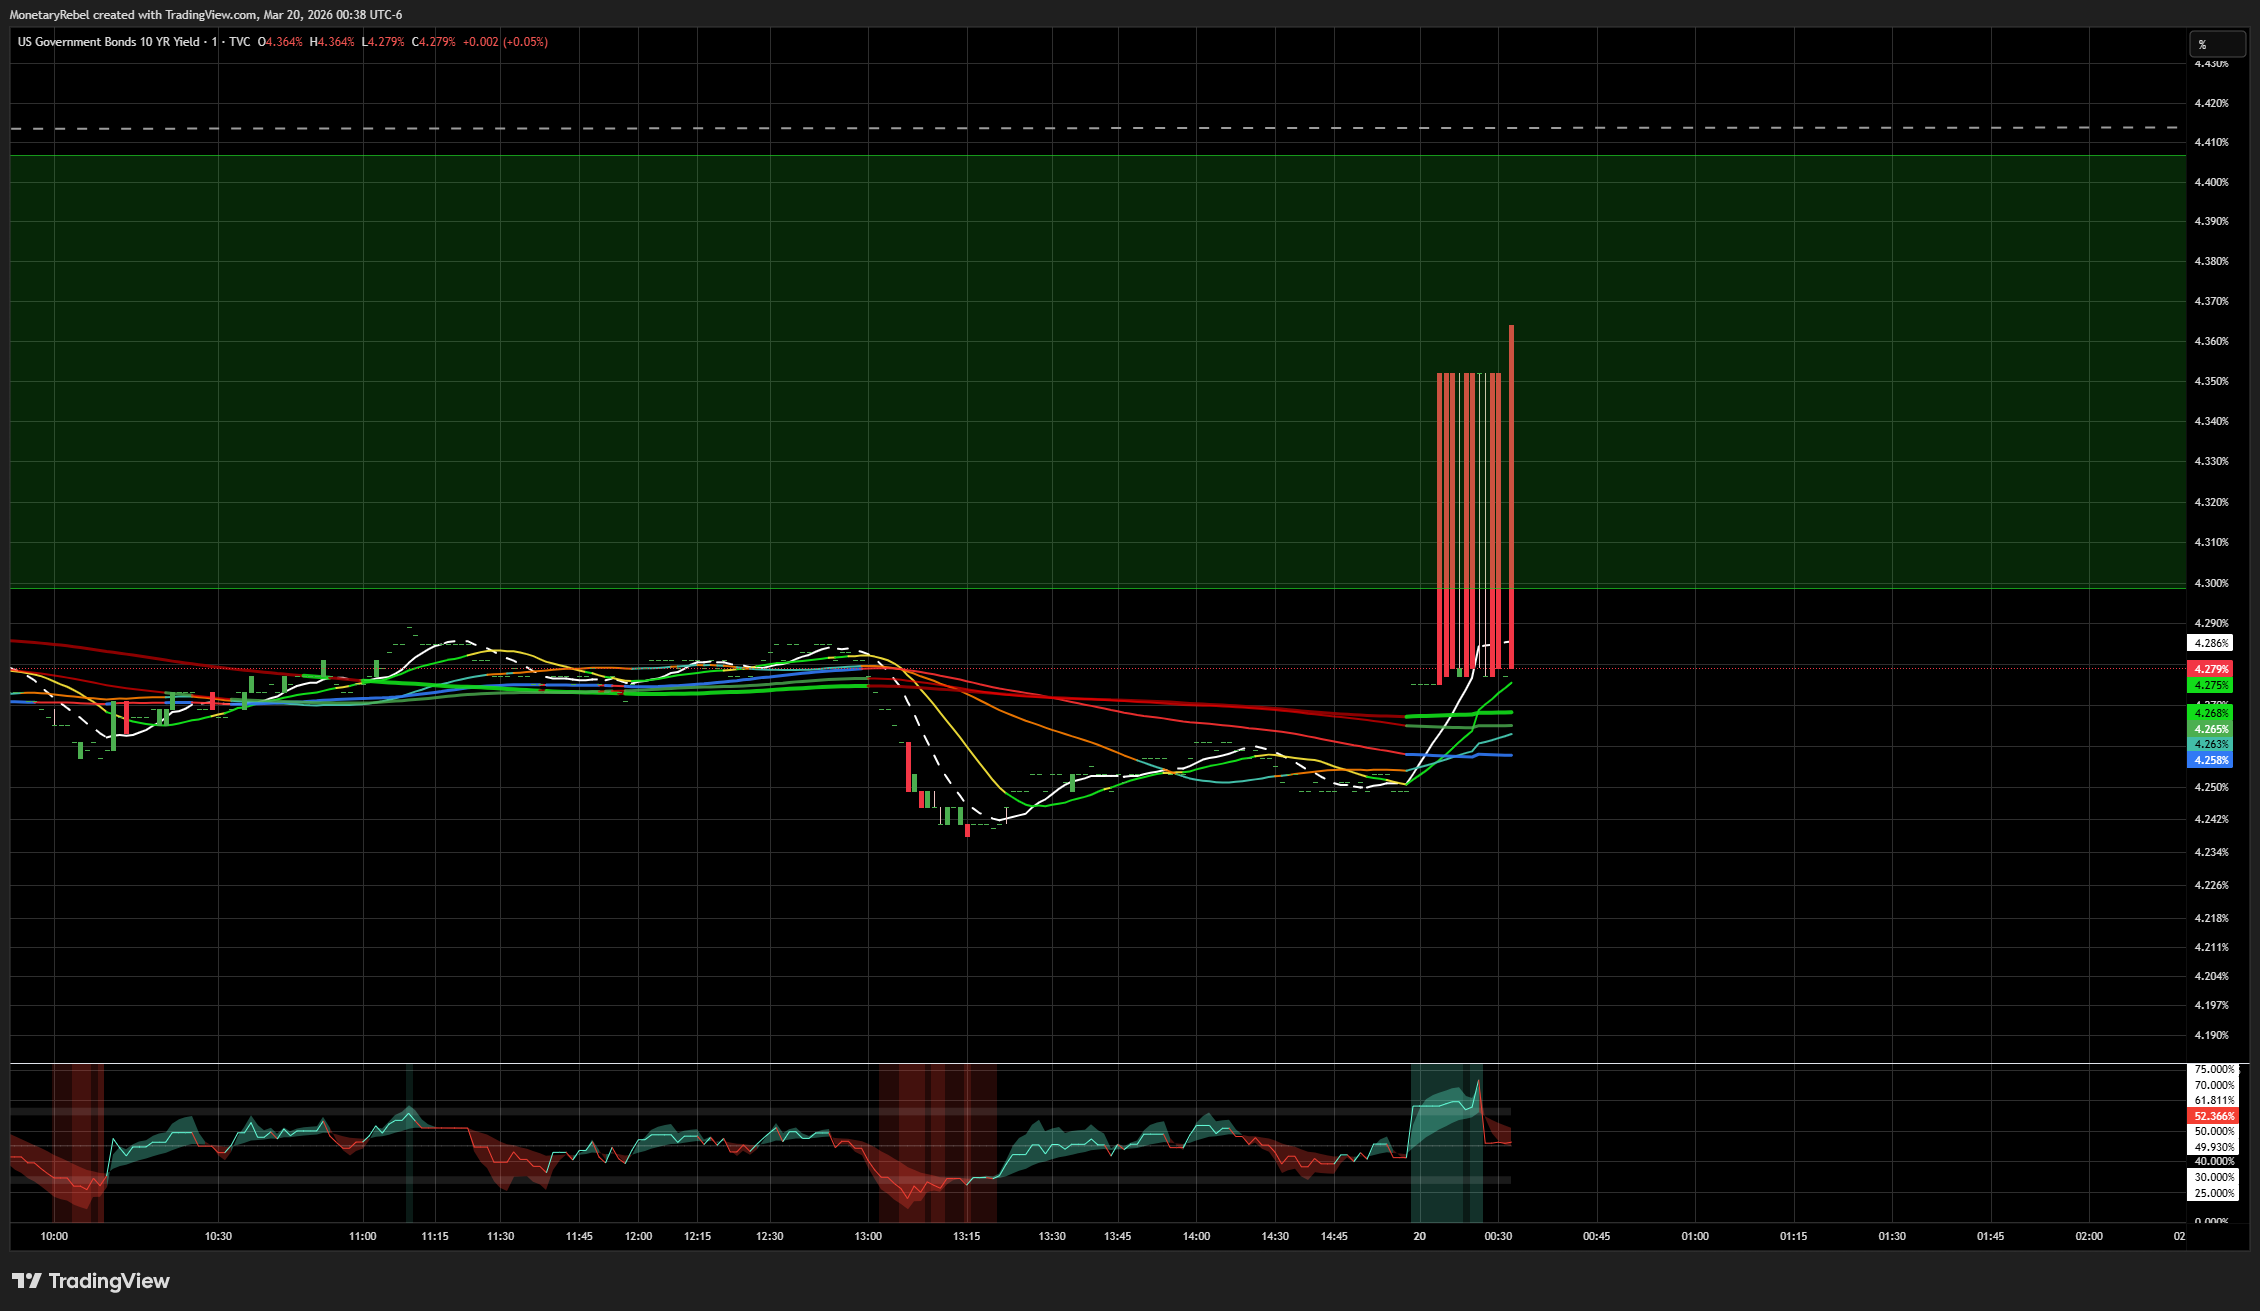Screen dimensions: 2260x1311
Task: Click the MonetaryRebel created with TradingView.com caption
Action: point(206,15)
